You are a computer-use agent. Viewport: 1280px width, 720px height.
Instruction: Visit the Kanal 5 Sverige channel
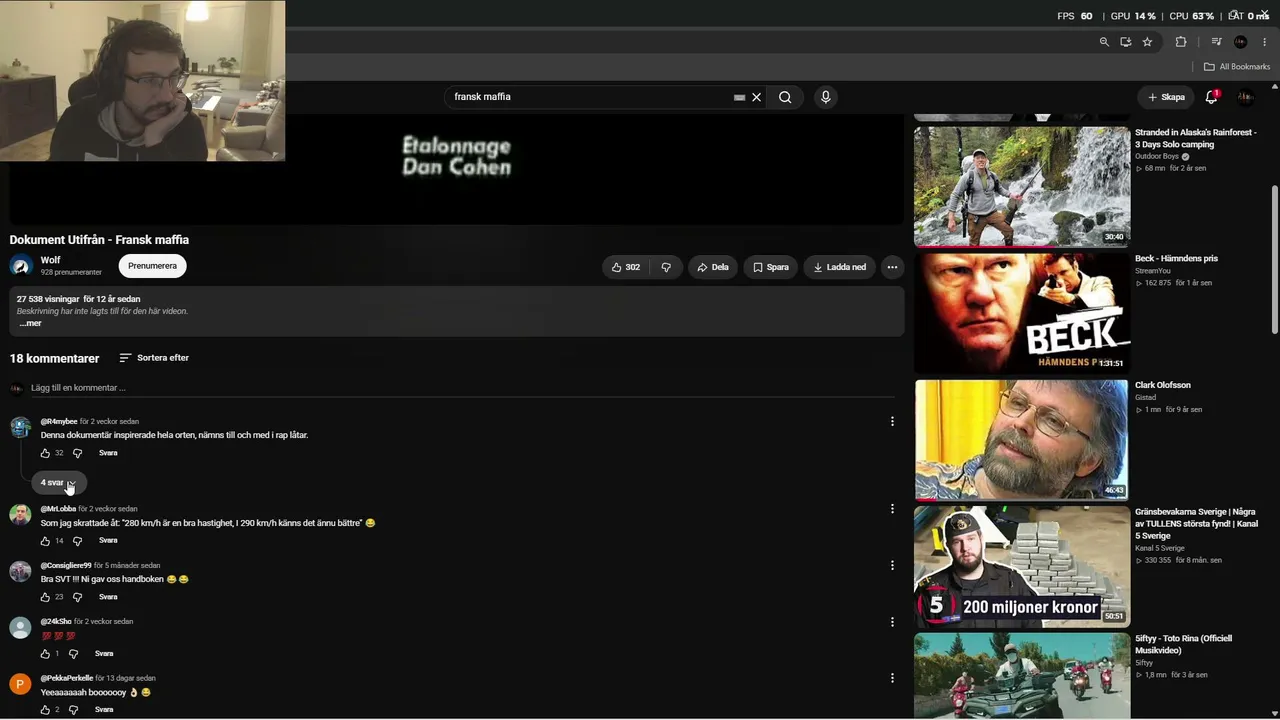[1160, 548]
